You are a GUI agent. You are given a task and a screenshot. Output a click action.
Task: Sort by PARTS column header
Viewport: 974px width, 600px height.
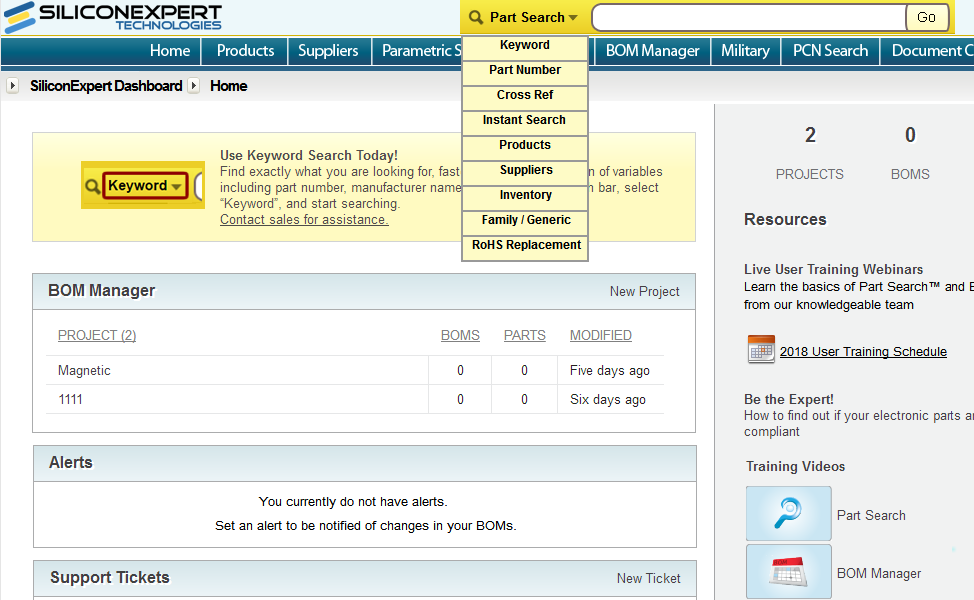coord(524,335)
